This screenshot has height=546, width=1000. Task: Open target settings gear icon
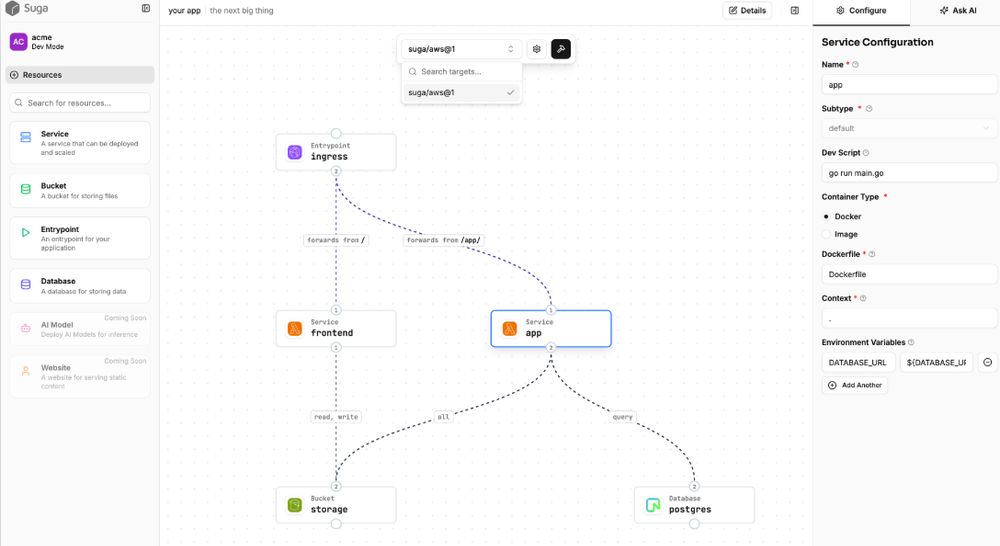coord(537,49)
